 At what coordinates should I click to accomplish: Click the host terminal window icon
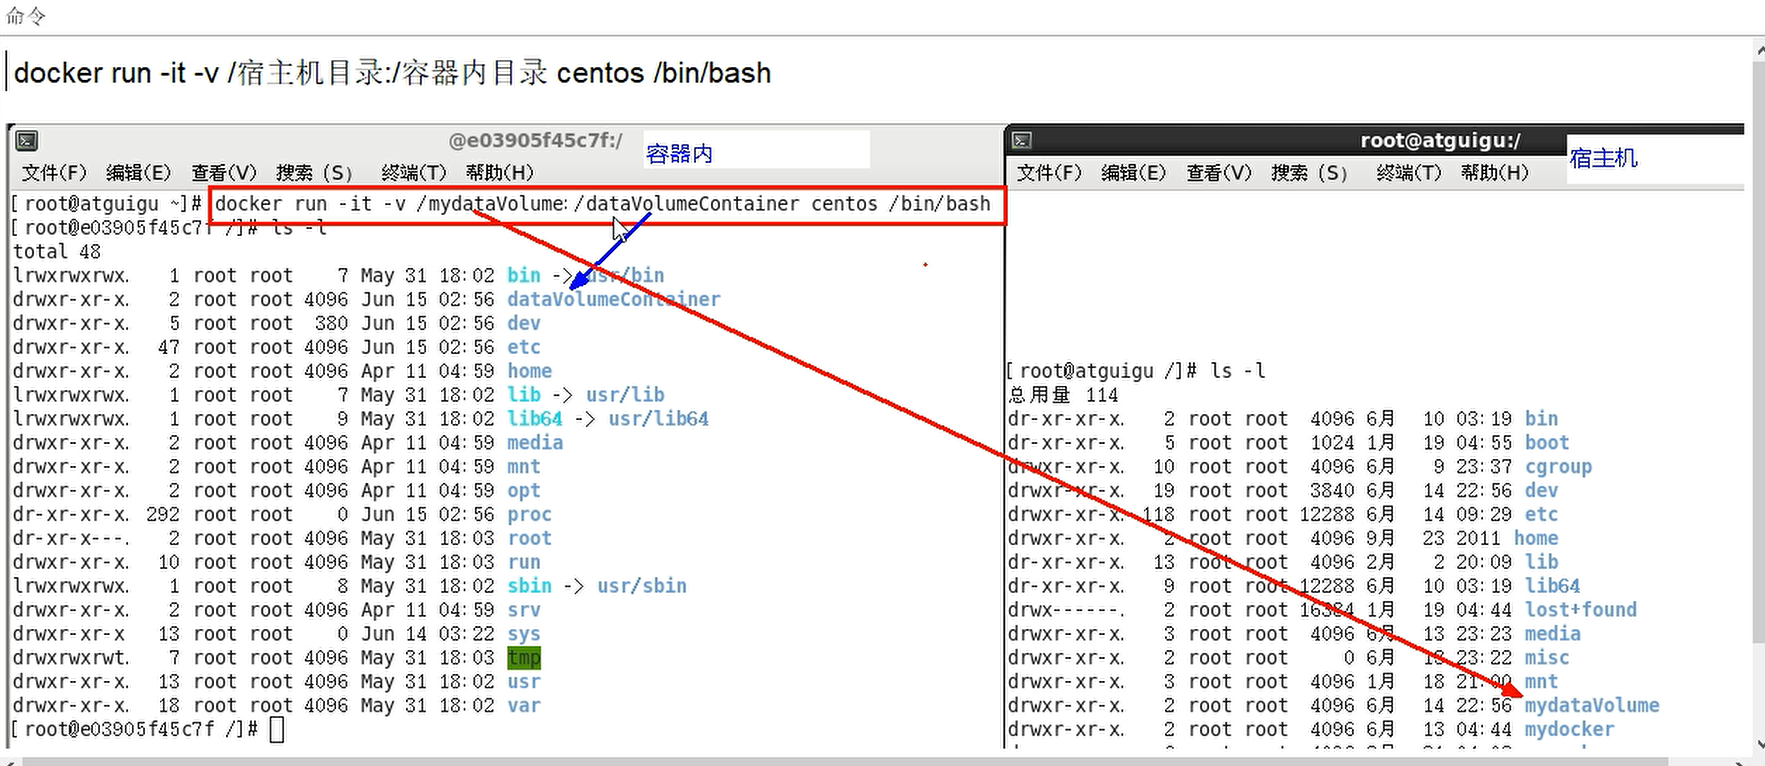click(x=1021, y=141)
